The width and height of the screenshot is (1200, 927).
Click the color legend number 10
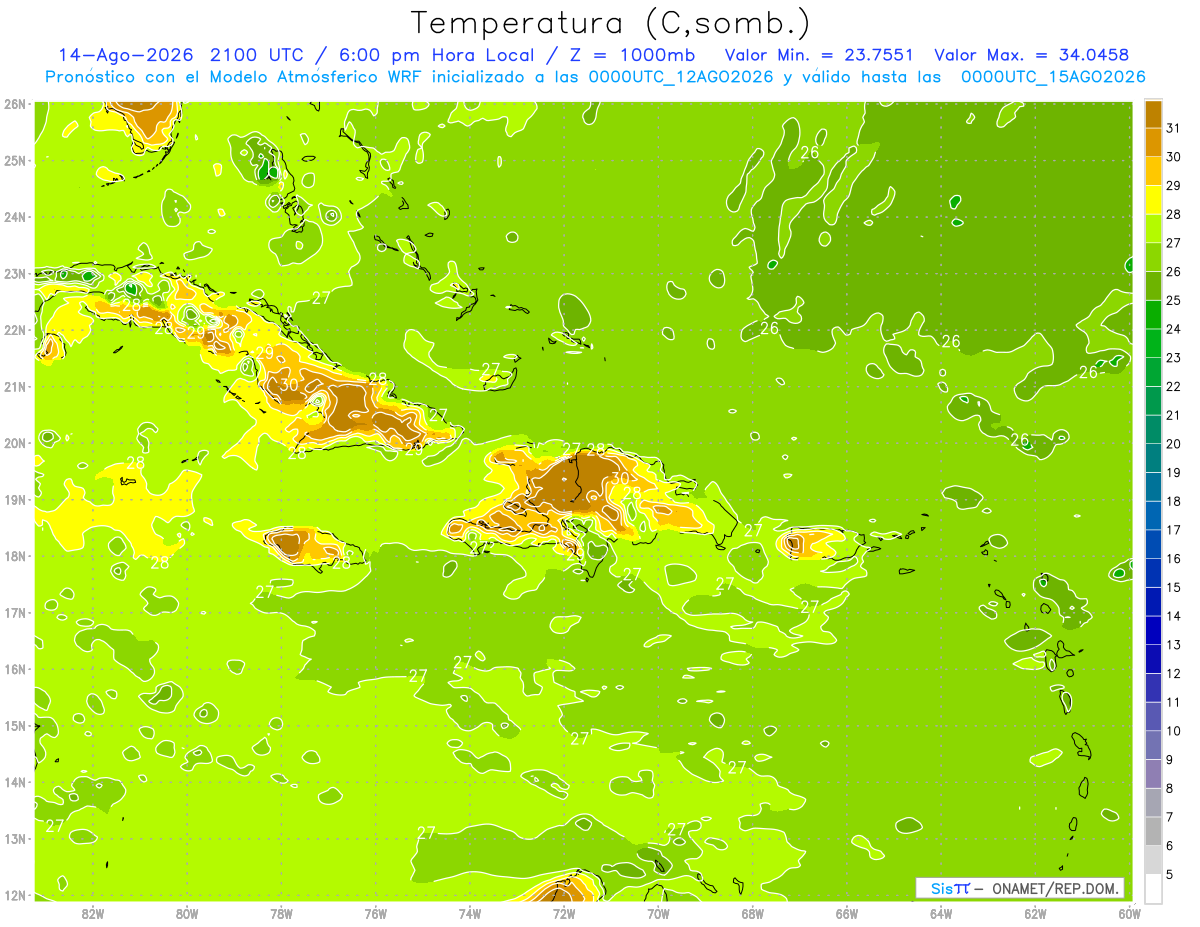pos(1174,731)
